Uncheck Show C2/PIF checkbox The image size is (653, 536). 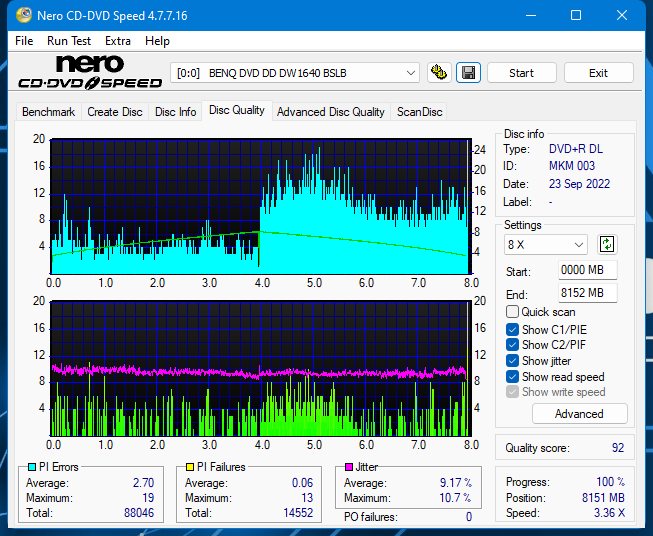pos(512,344)
